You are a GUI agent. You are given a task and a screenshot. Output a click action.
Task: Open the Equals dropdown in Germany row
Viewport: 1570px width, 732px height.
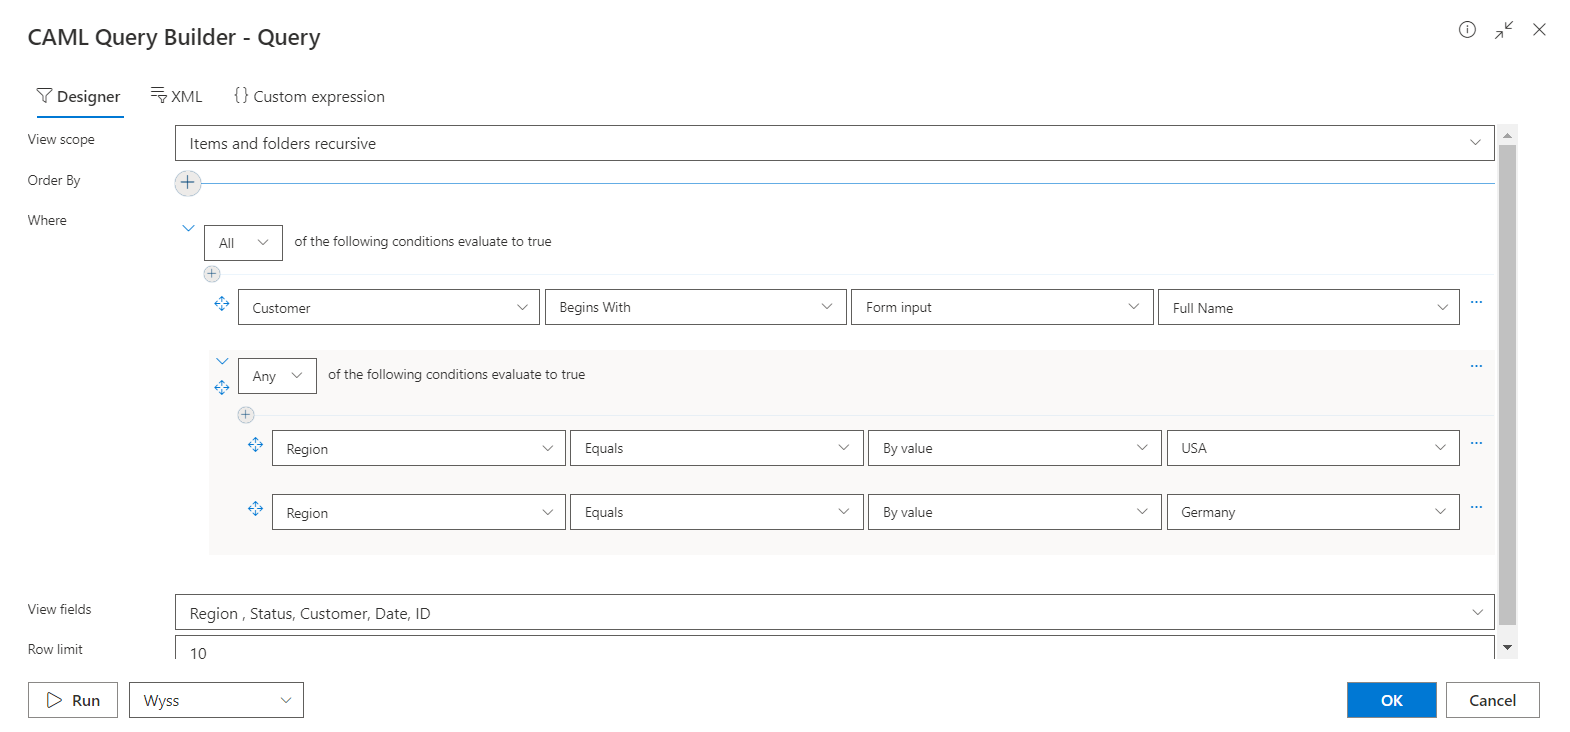click(x=716, y=512)
